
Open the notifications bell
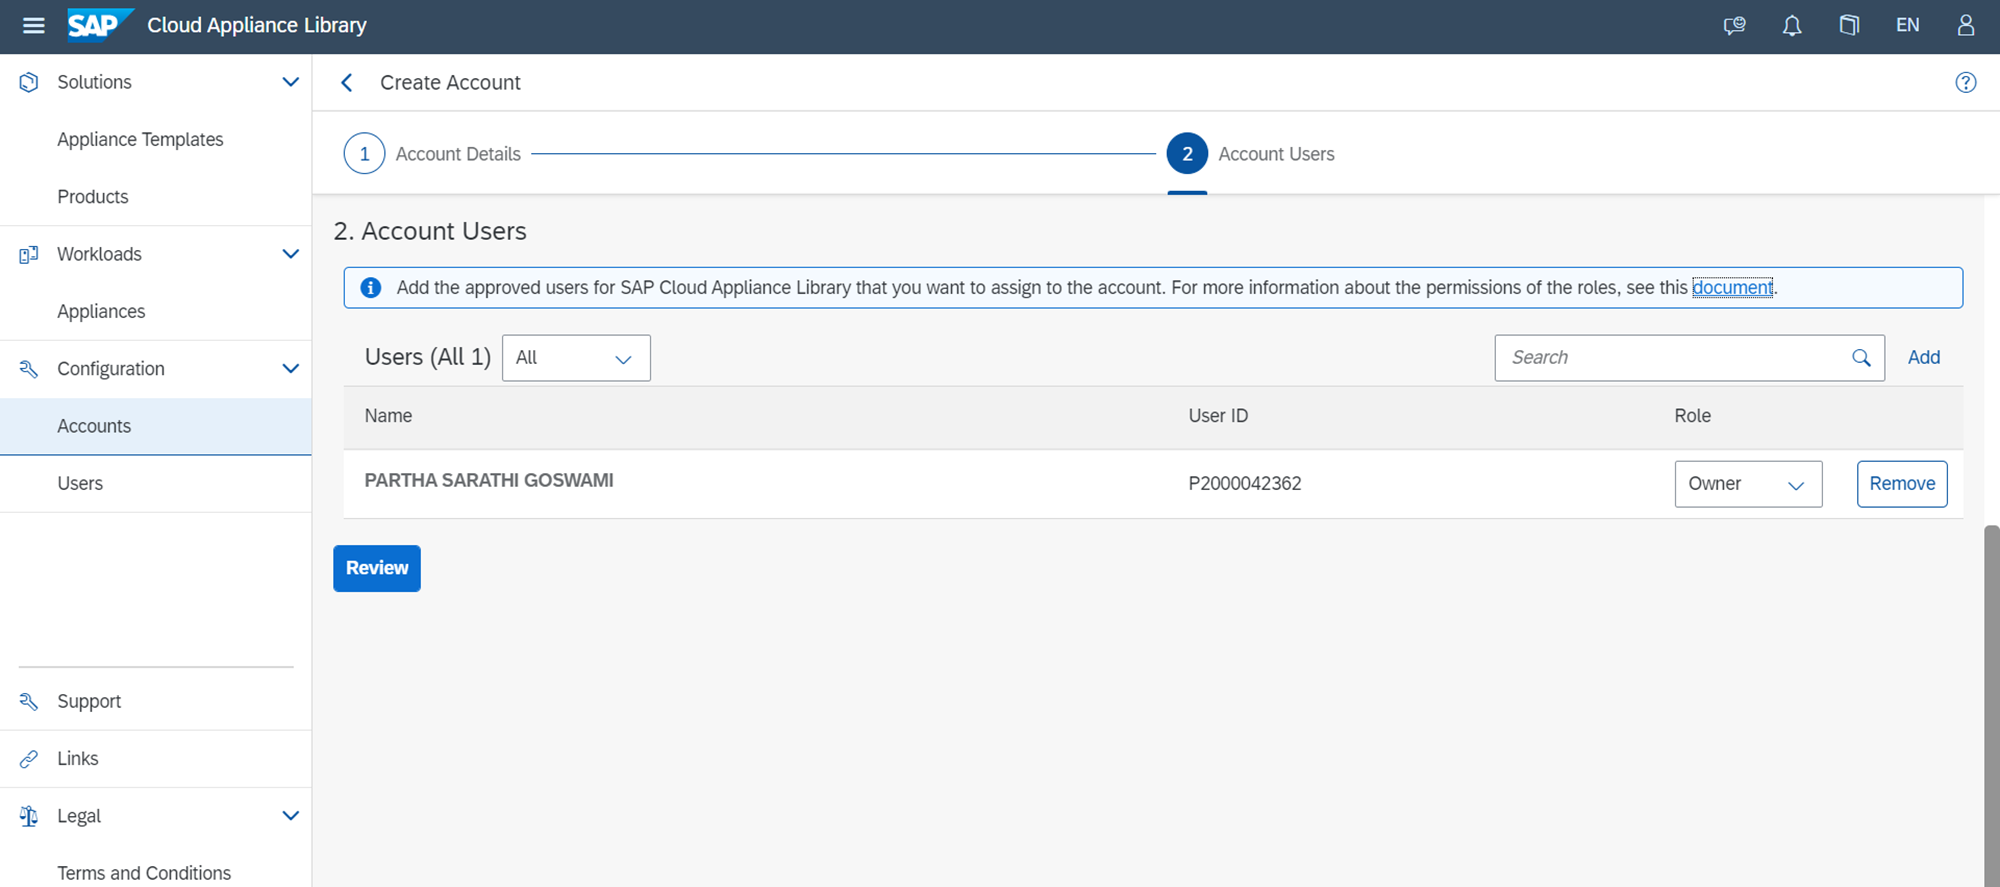(x=1791, y=26)
